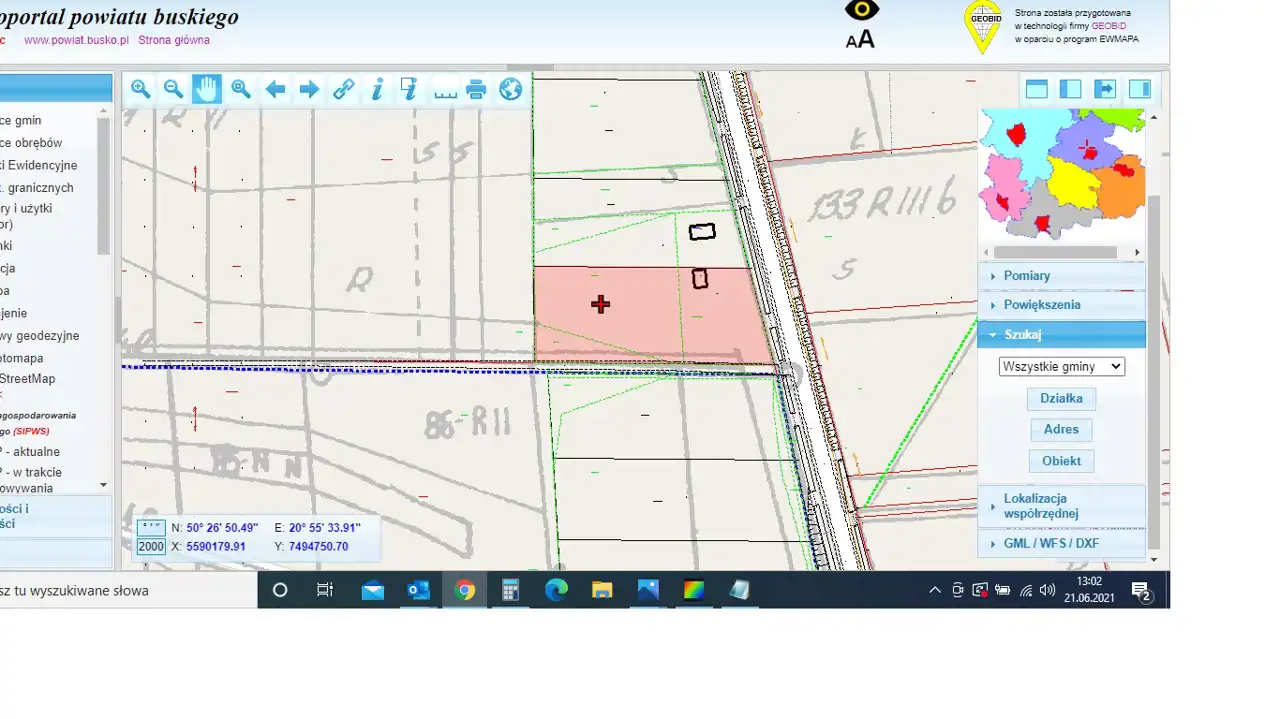Open the 'Strona główna' link
Image resolution: width=1280 pixels, height=719 pixels.
[x=174, y=40]
